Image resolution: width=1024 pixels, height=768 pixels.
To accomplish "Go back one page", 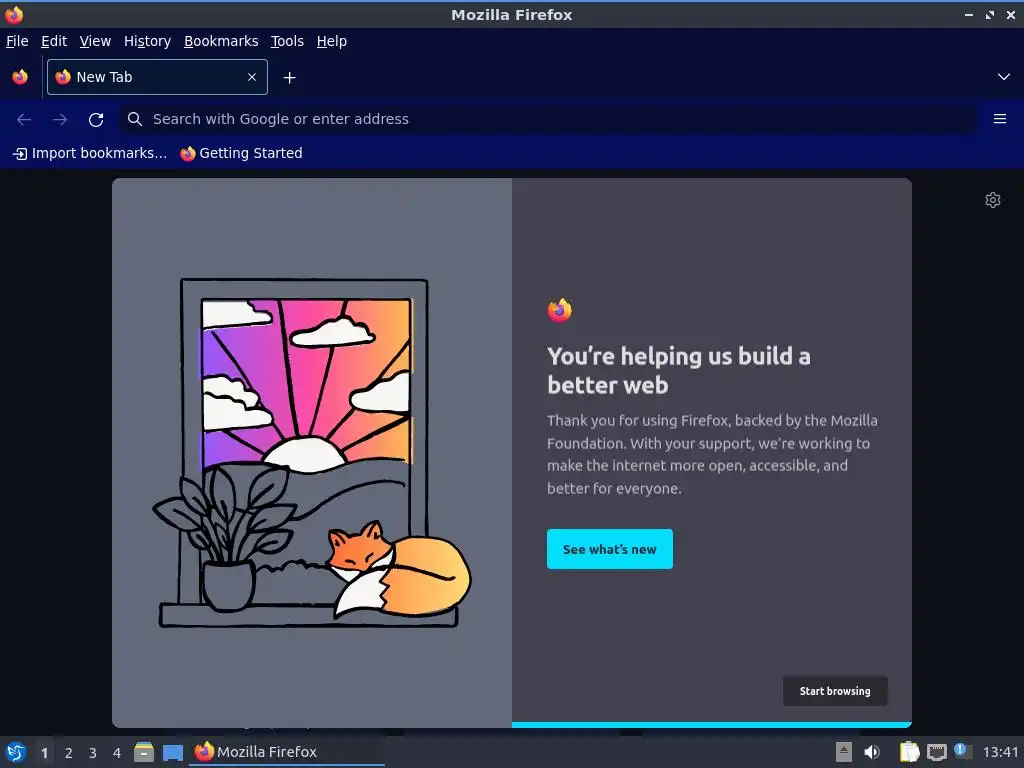I will click(x=24, y=119).
